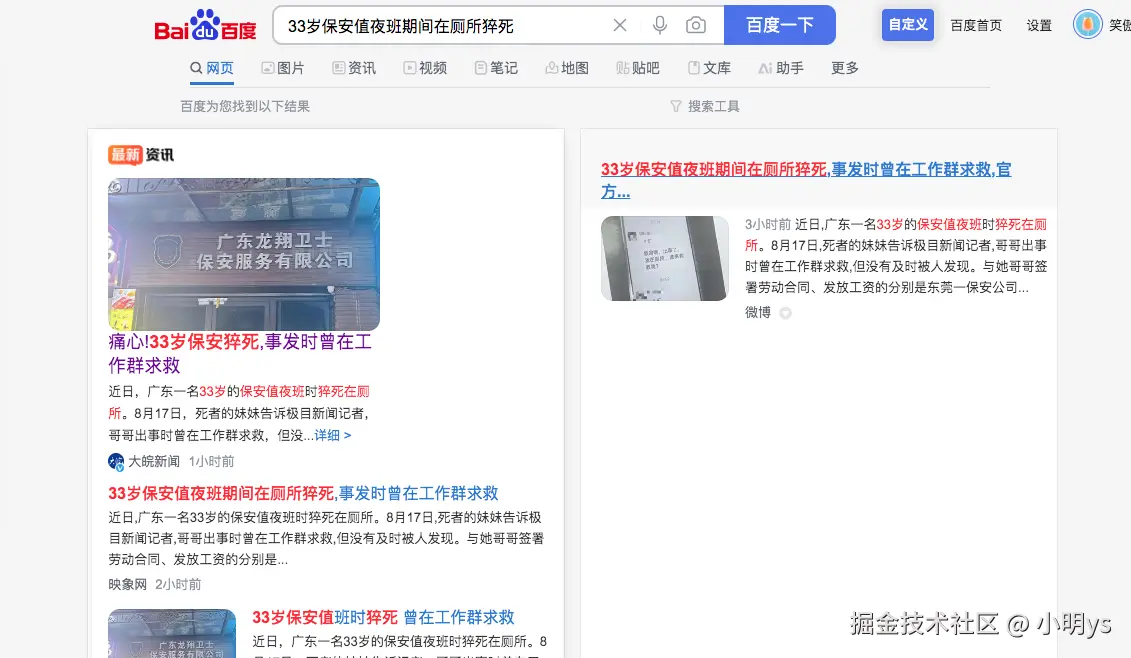This screenshot has width=1131, height=658.
Task: Open the smiley account avatar menu
Action: tap(1088, 24)
